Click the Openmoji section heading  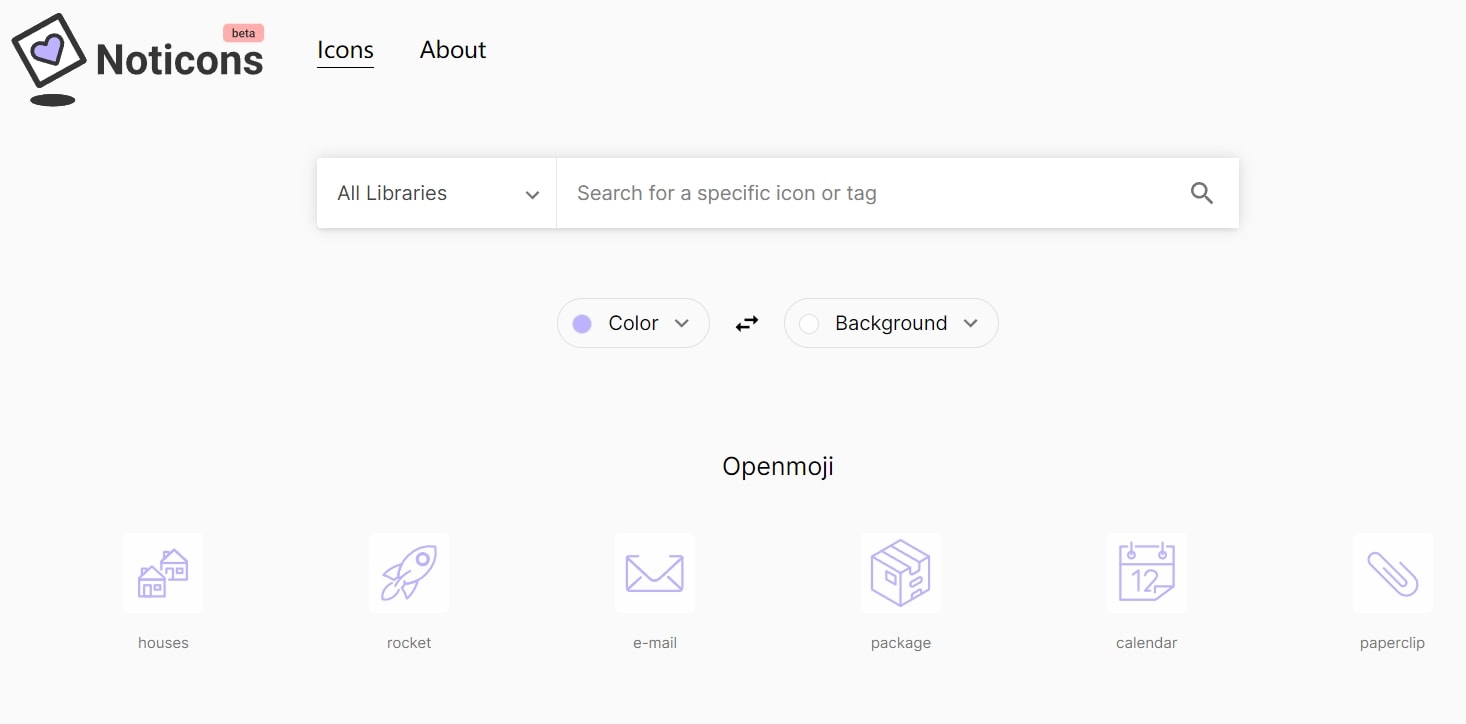778,466
